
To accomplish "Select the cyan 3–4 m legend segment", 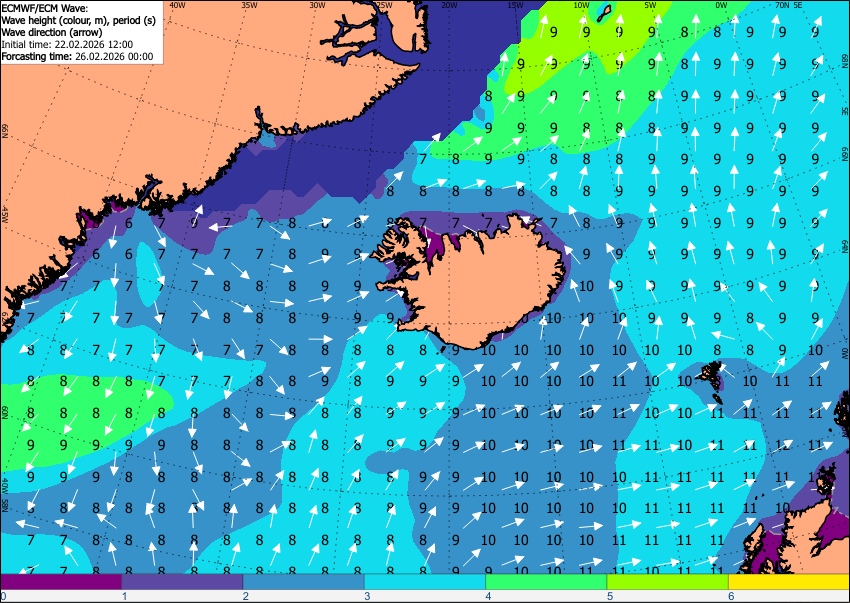I will pyautogui.click(x=425, y=581).
